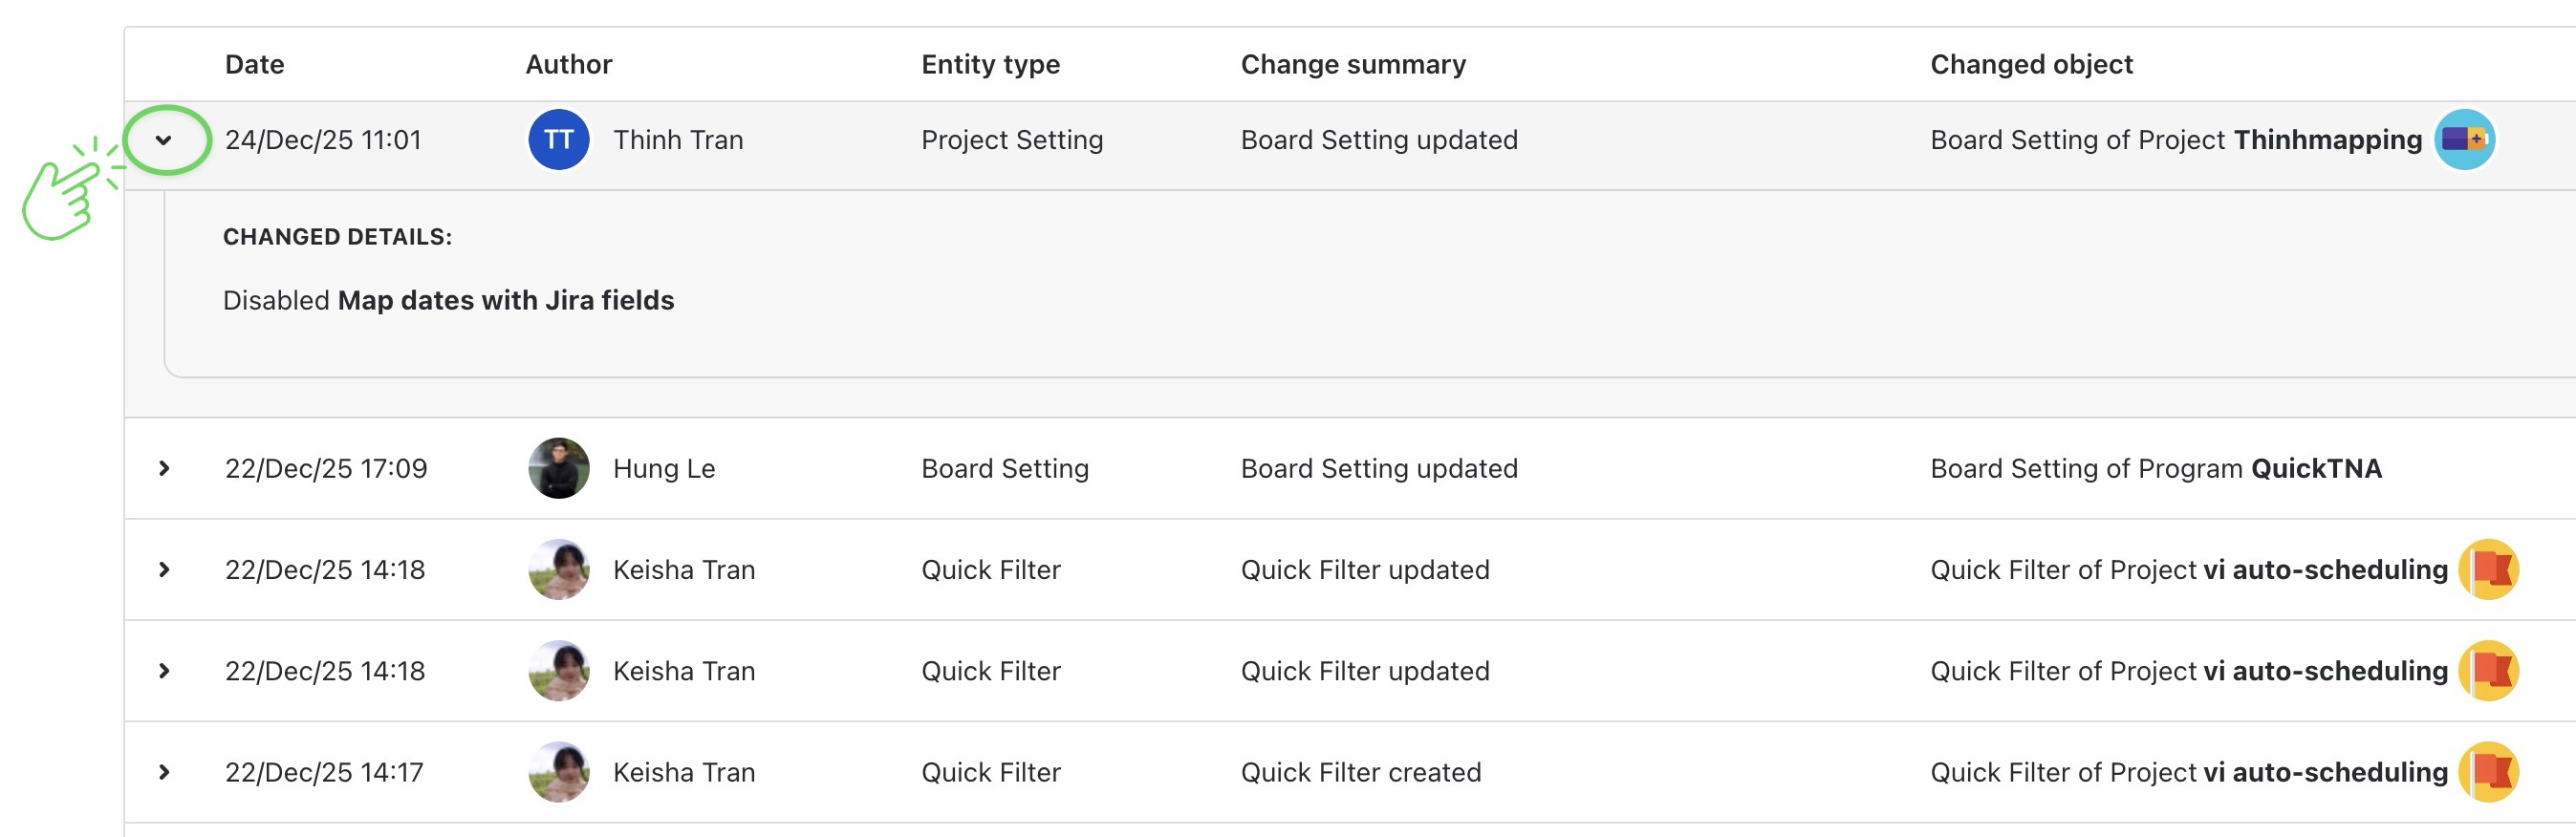Click Keisha Tran's avatar in first 14:18 row
The image size is (2576, 837).
pyautogui.click(x=558, y=570)
